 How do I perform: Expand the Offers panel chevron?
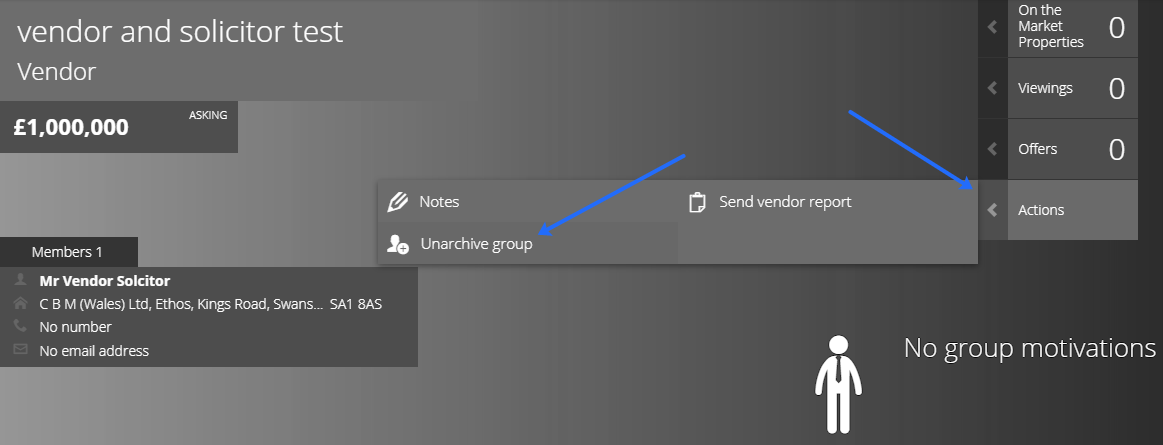coord(992,149)
